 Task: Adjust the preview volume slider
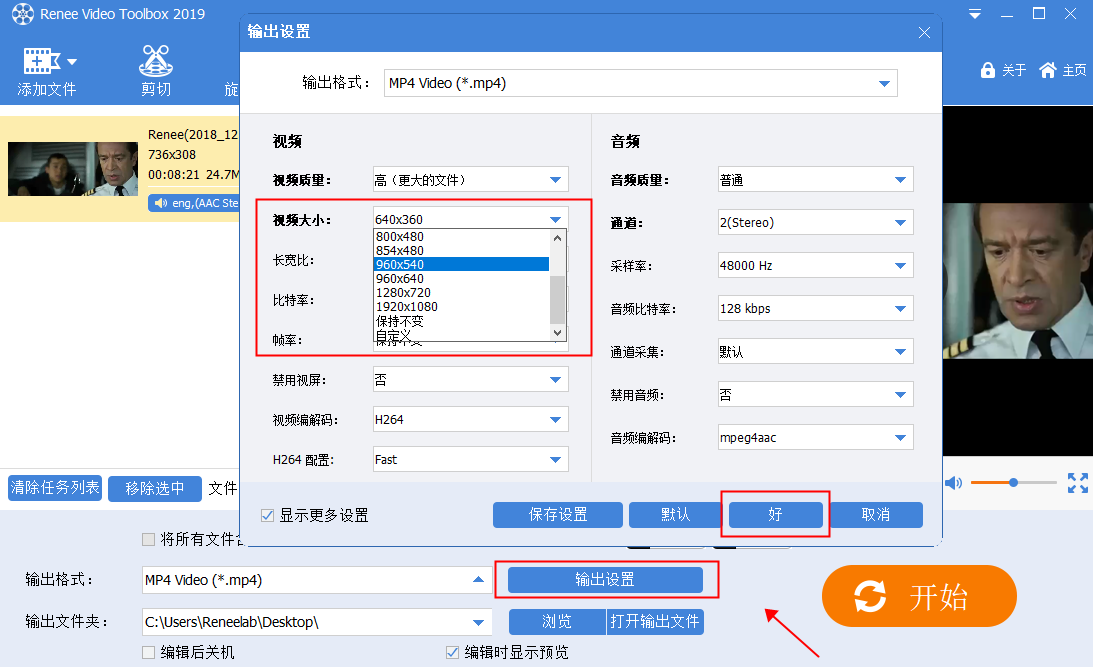1013,483
